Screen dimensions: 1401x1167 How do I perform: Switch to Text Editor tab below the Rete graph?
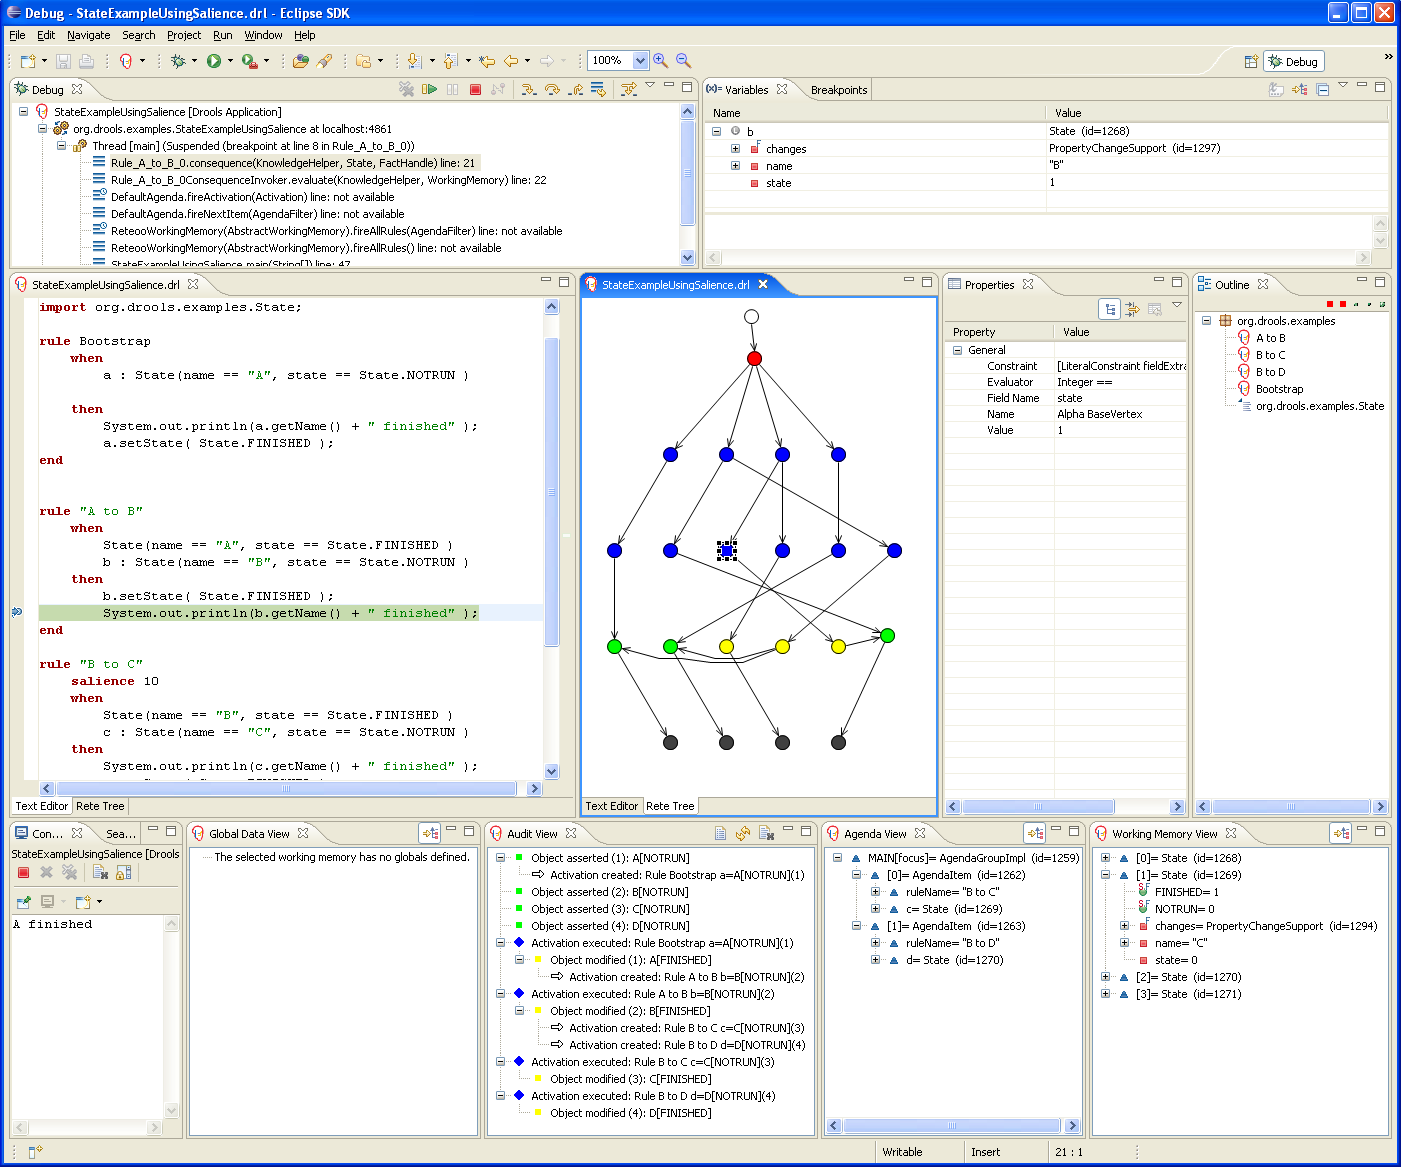point(611,806)
